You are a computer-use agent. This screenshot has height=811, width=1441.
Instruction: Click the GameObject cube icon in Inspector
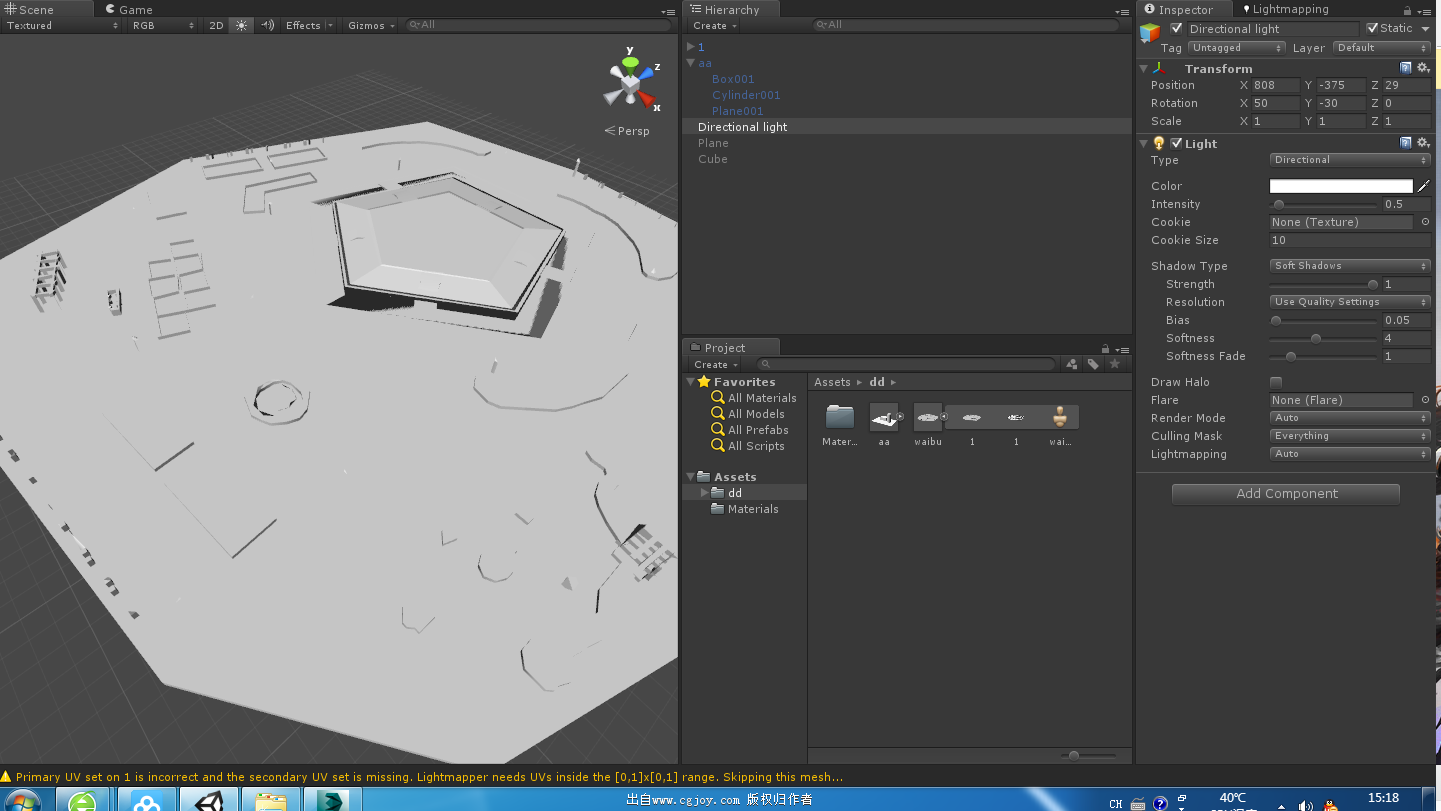pyautogui.click(x=1150, y=33)
